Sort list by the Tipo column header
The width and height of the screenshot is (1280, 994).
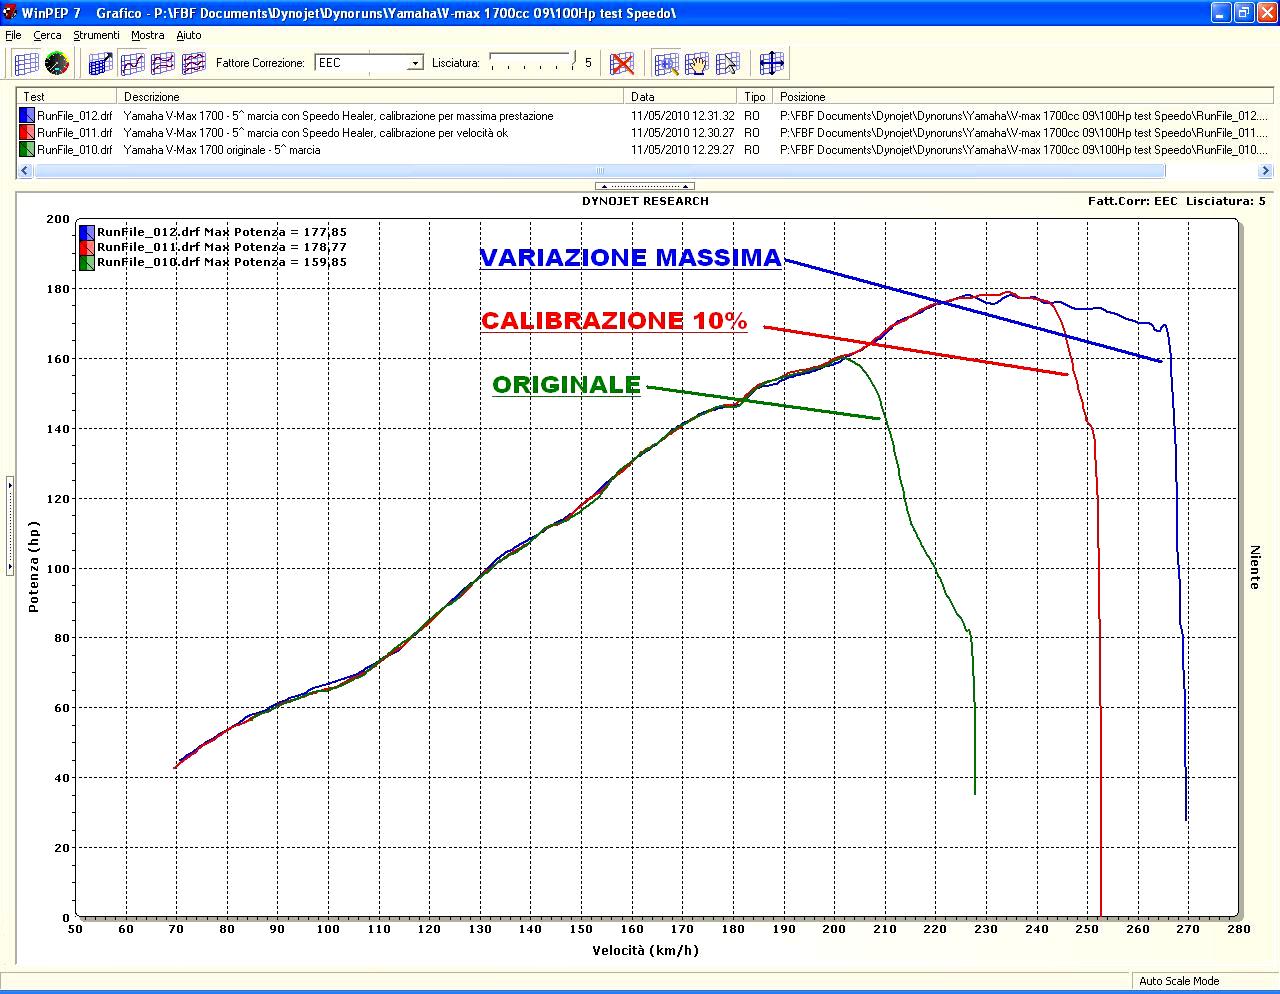(755, 97)
